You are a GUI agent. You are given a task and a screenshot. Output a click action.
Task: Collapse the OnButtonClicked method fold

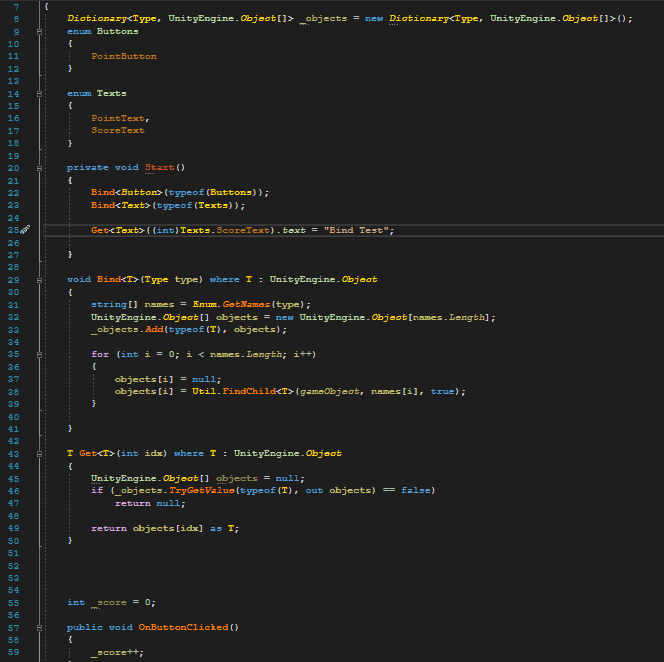click(39, 628)
